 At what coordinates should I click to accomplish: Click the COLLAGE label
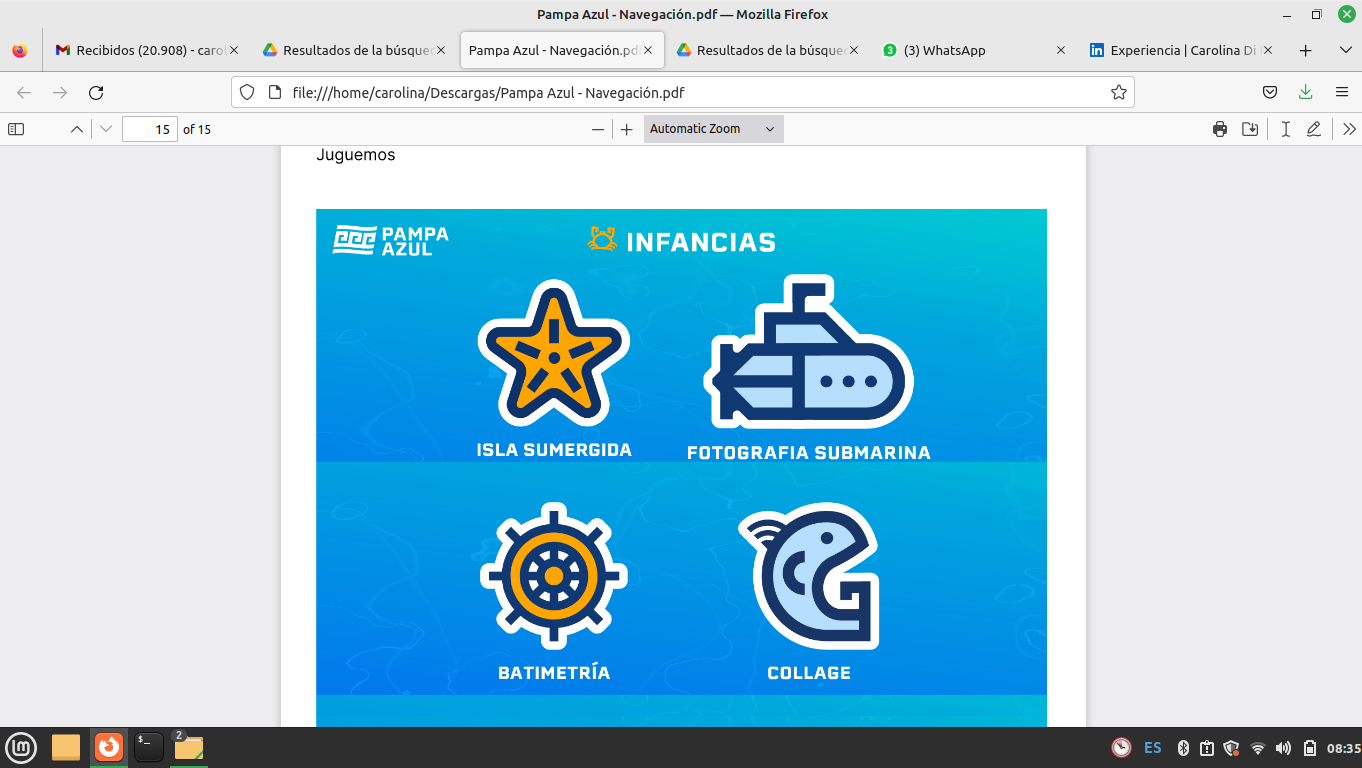pyautogui.click(x=809, y=673)
